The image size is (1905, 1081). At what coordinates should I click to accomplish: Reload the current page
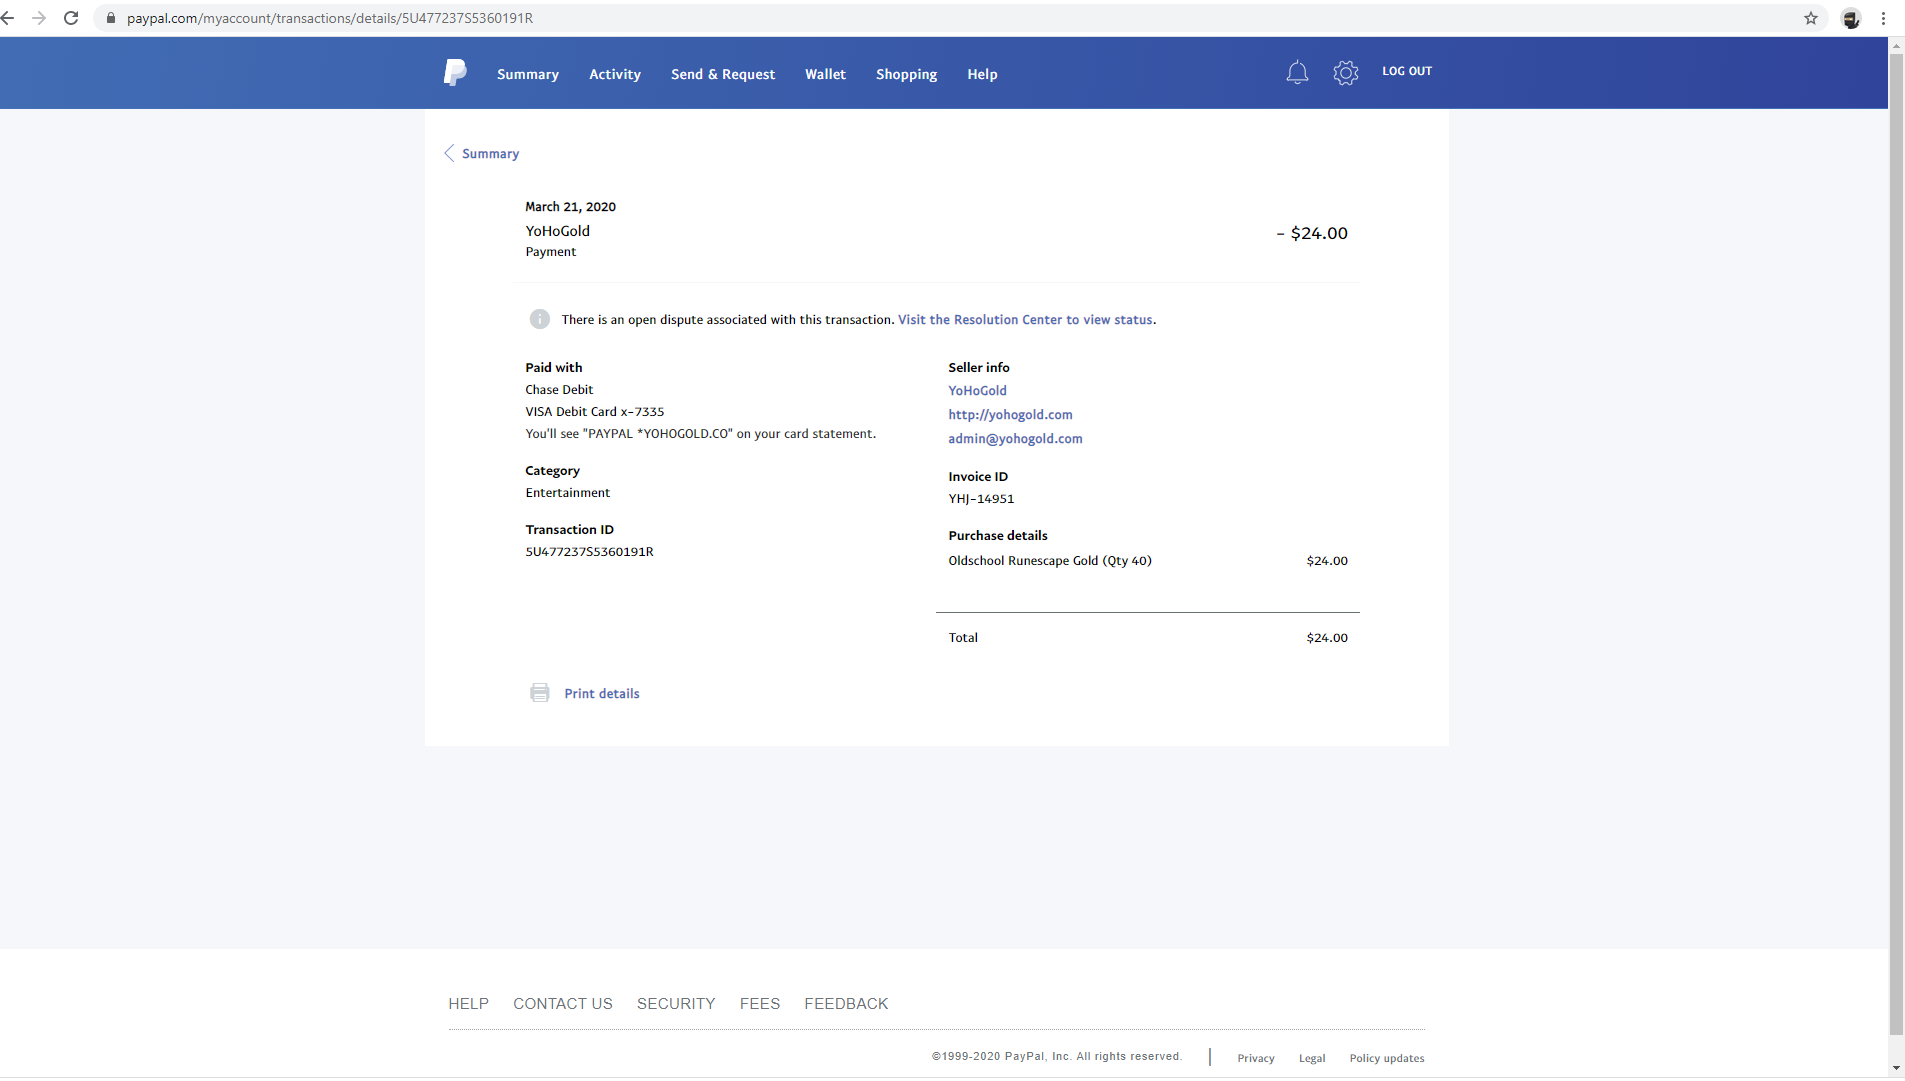71,18
